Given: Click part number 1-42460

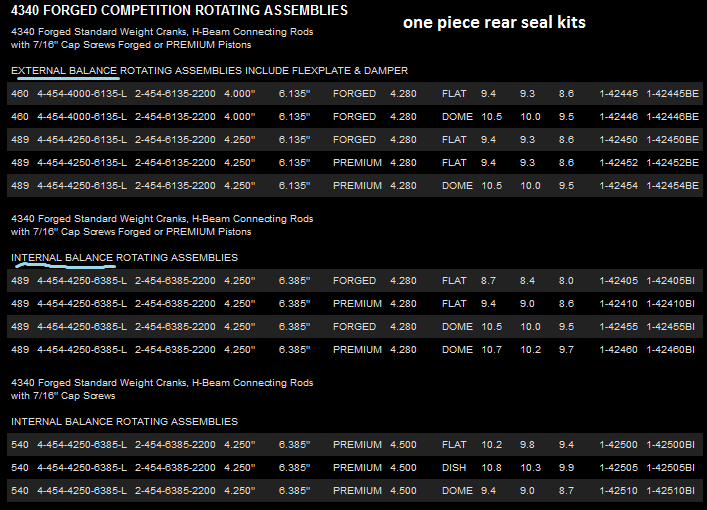Looking at the screenshot, I should (x=618, y=350).
